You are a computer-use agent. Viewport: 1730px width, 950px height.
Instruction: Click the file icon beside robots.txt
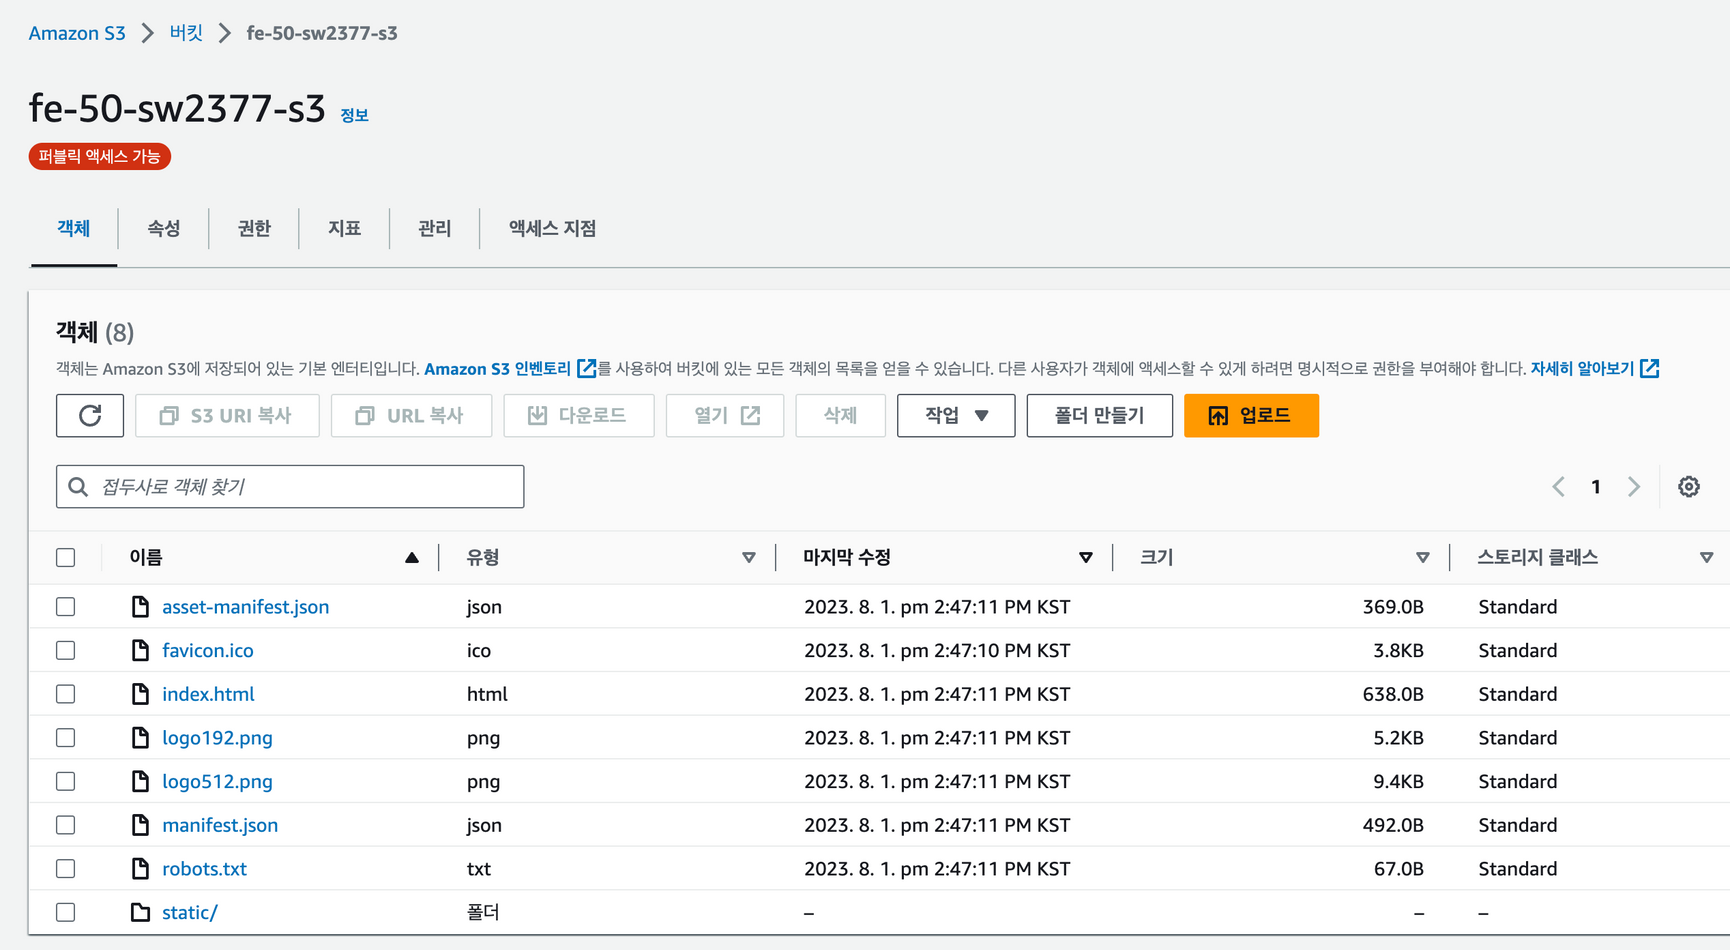(140, 869)
